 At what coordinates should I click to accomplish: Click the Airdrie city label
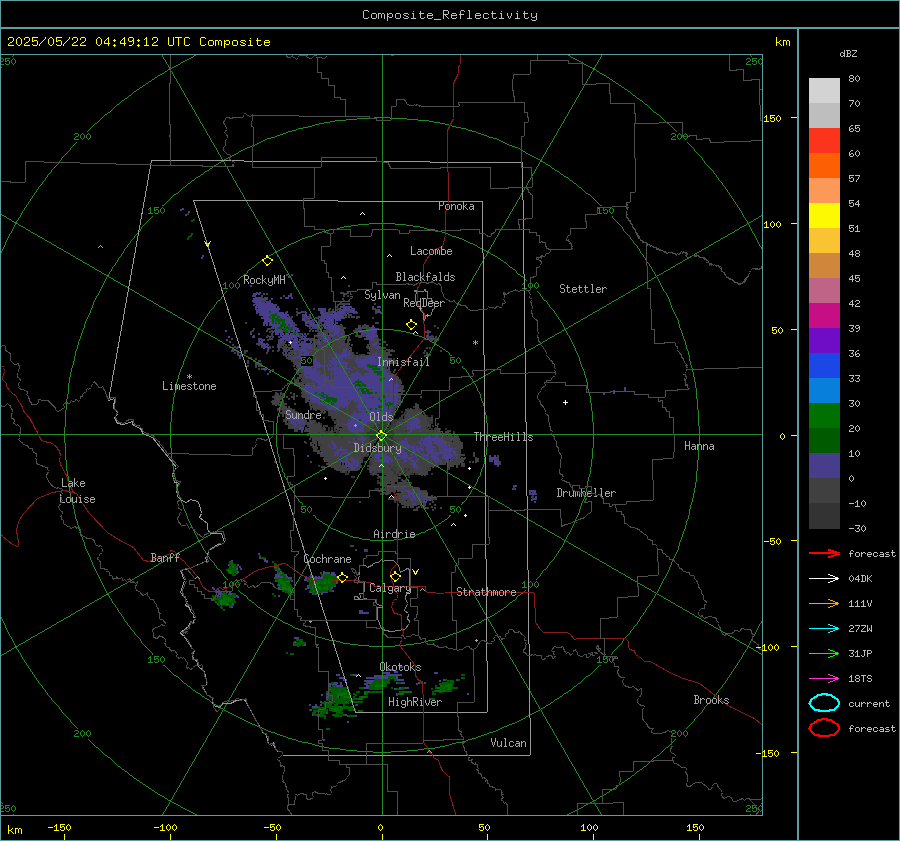[x=394, y=534]
